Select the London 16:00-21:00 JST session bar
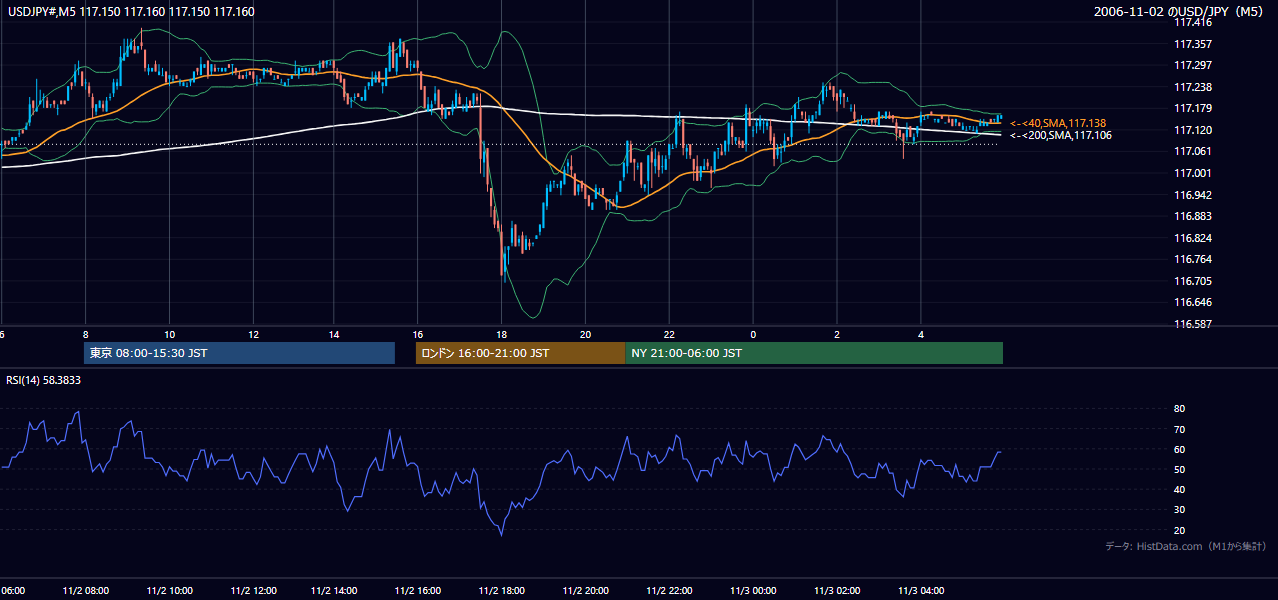This screenshot has height=600, width=1278. [520, 353]
